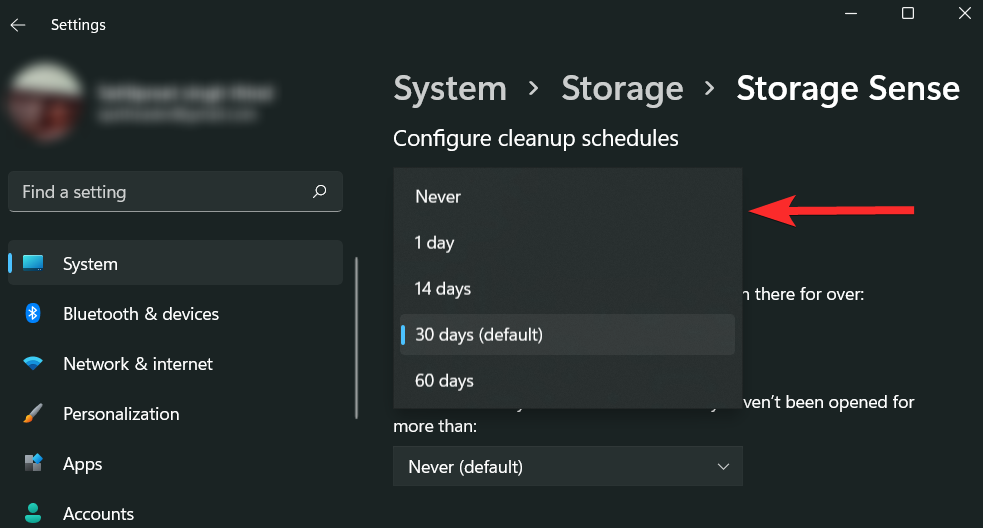
Task: Open Bluetooth & devices settings
Action: tap(141, 314)
